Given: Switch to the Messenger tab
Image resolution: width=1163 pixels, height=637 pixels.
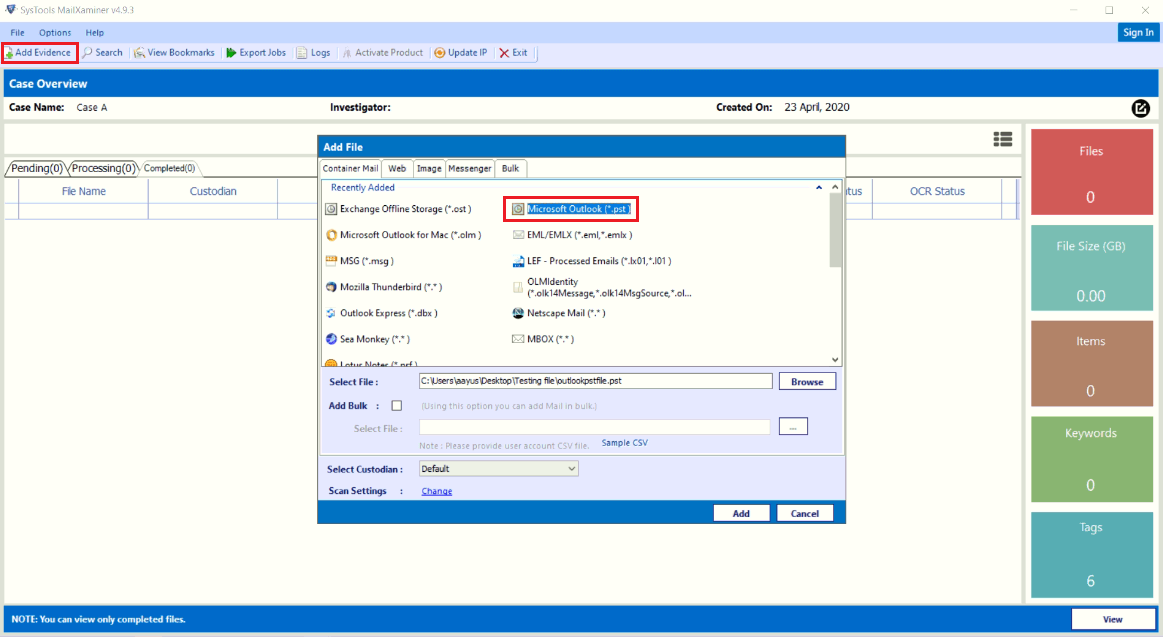Looking at the screenshot, I should [x=470, y=168].
